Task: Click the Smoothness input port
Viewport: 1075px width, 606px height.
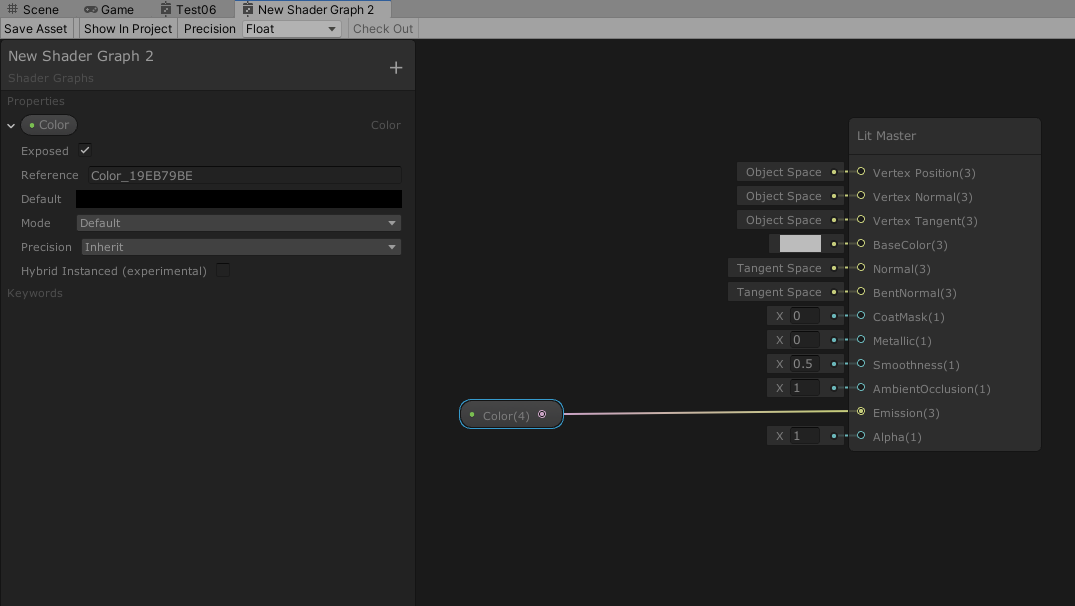Action: pyautogui.click(x=860, y=364)
